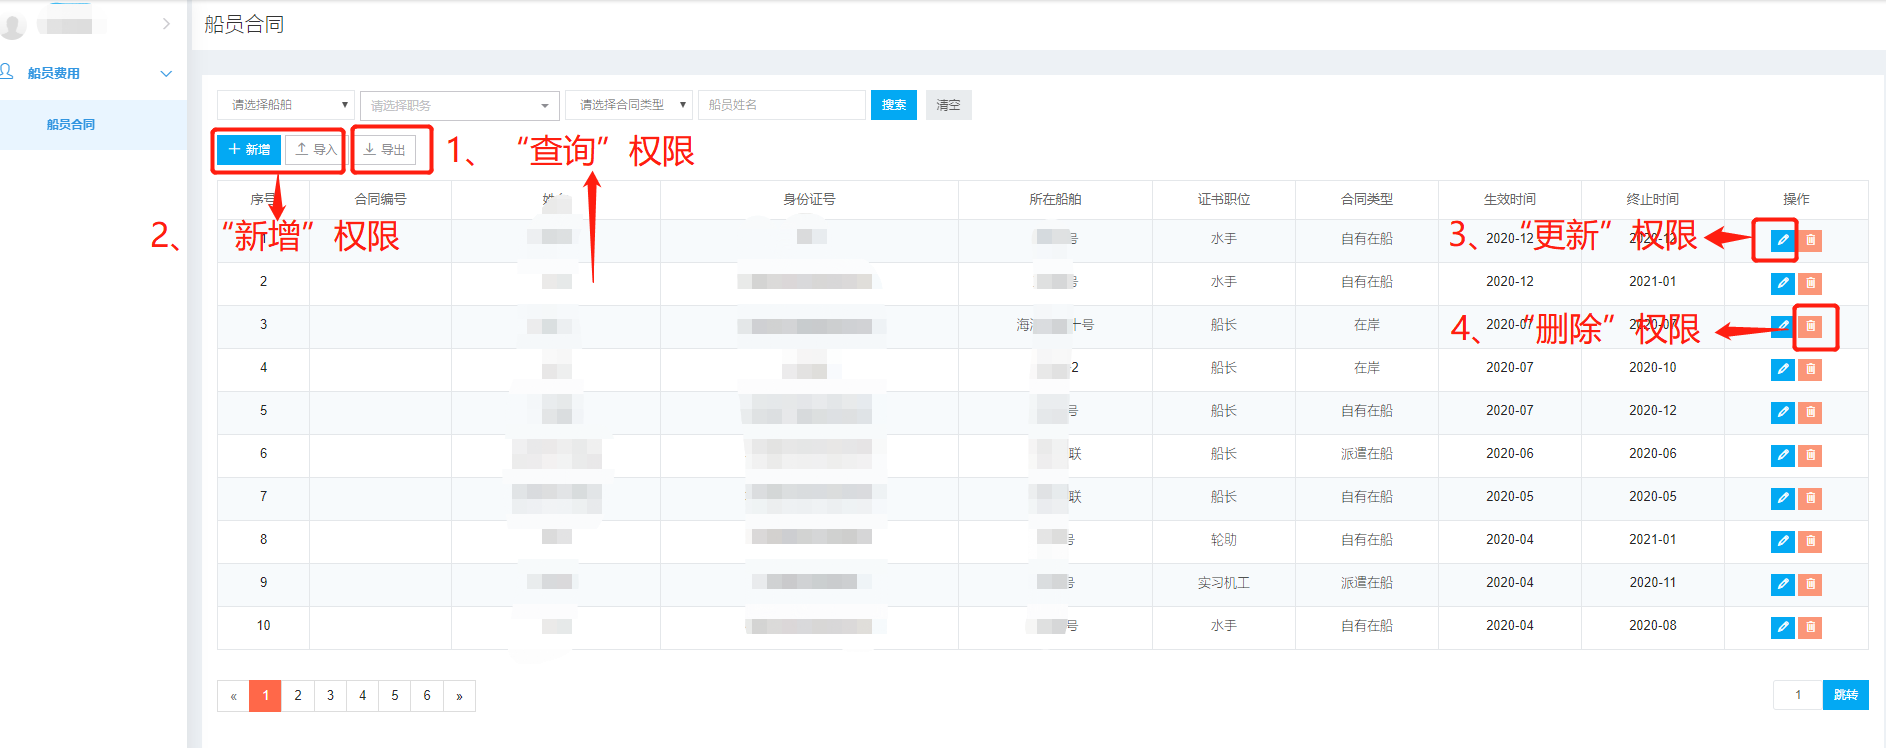Click the 合同编号 column header
The image size is (1886, 748).
pyautogui.click(x=380, y=199)
